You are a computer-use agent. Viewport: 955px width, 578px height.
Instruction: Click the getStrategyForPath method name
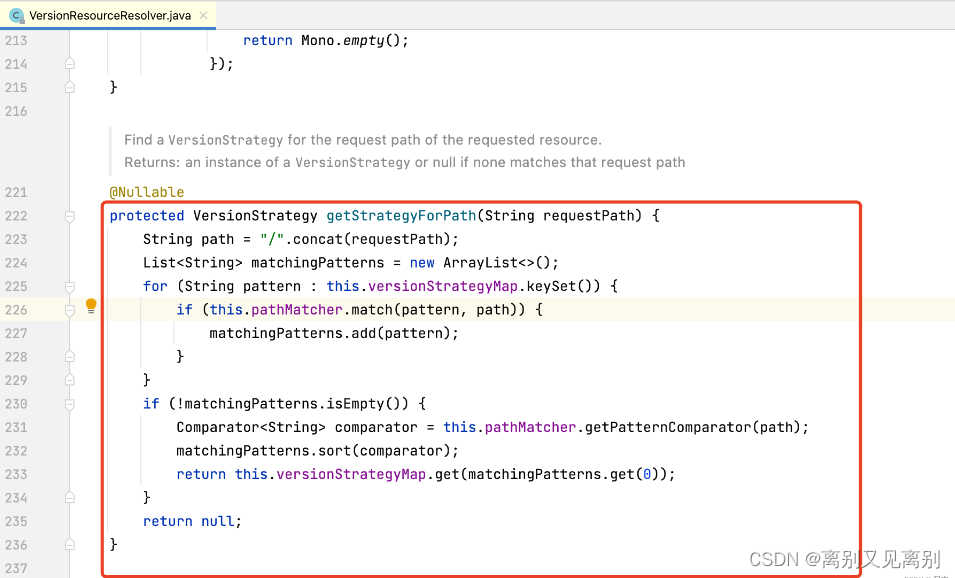click(x=401, y=216)
